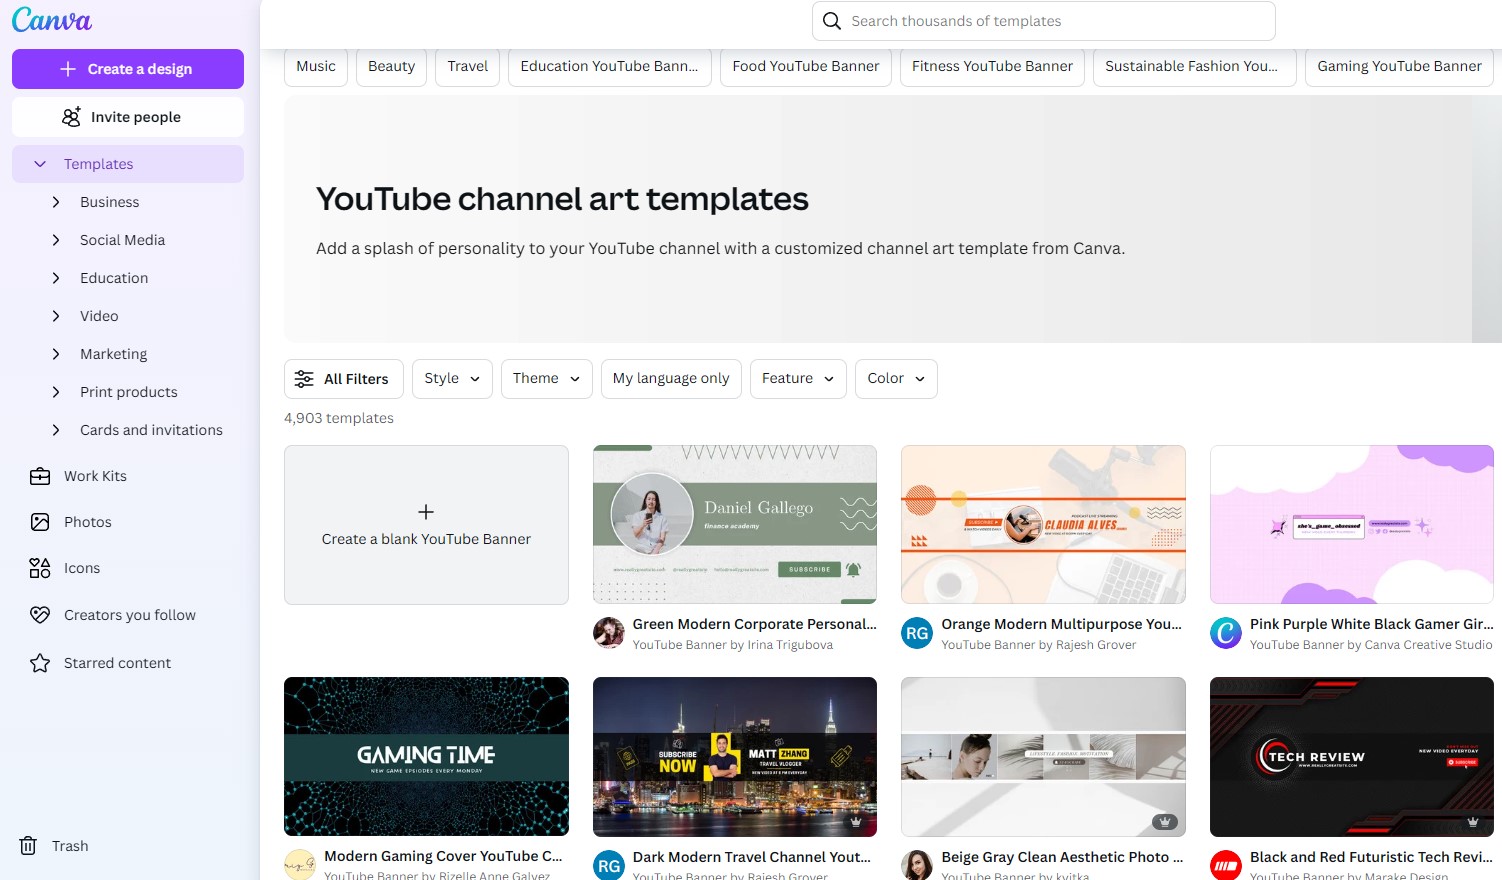Click plus icon in blank YouTube Banner card
Image resolution: width=1502 pixels, height=880 pixels.
click(426, 512)
